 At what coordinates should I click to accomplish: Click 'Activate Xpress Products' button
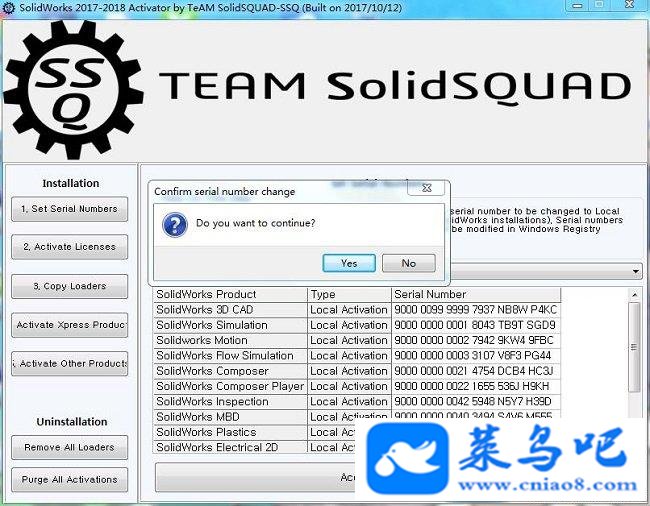point(69,325)
